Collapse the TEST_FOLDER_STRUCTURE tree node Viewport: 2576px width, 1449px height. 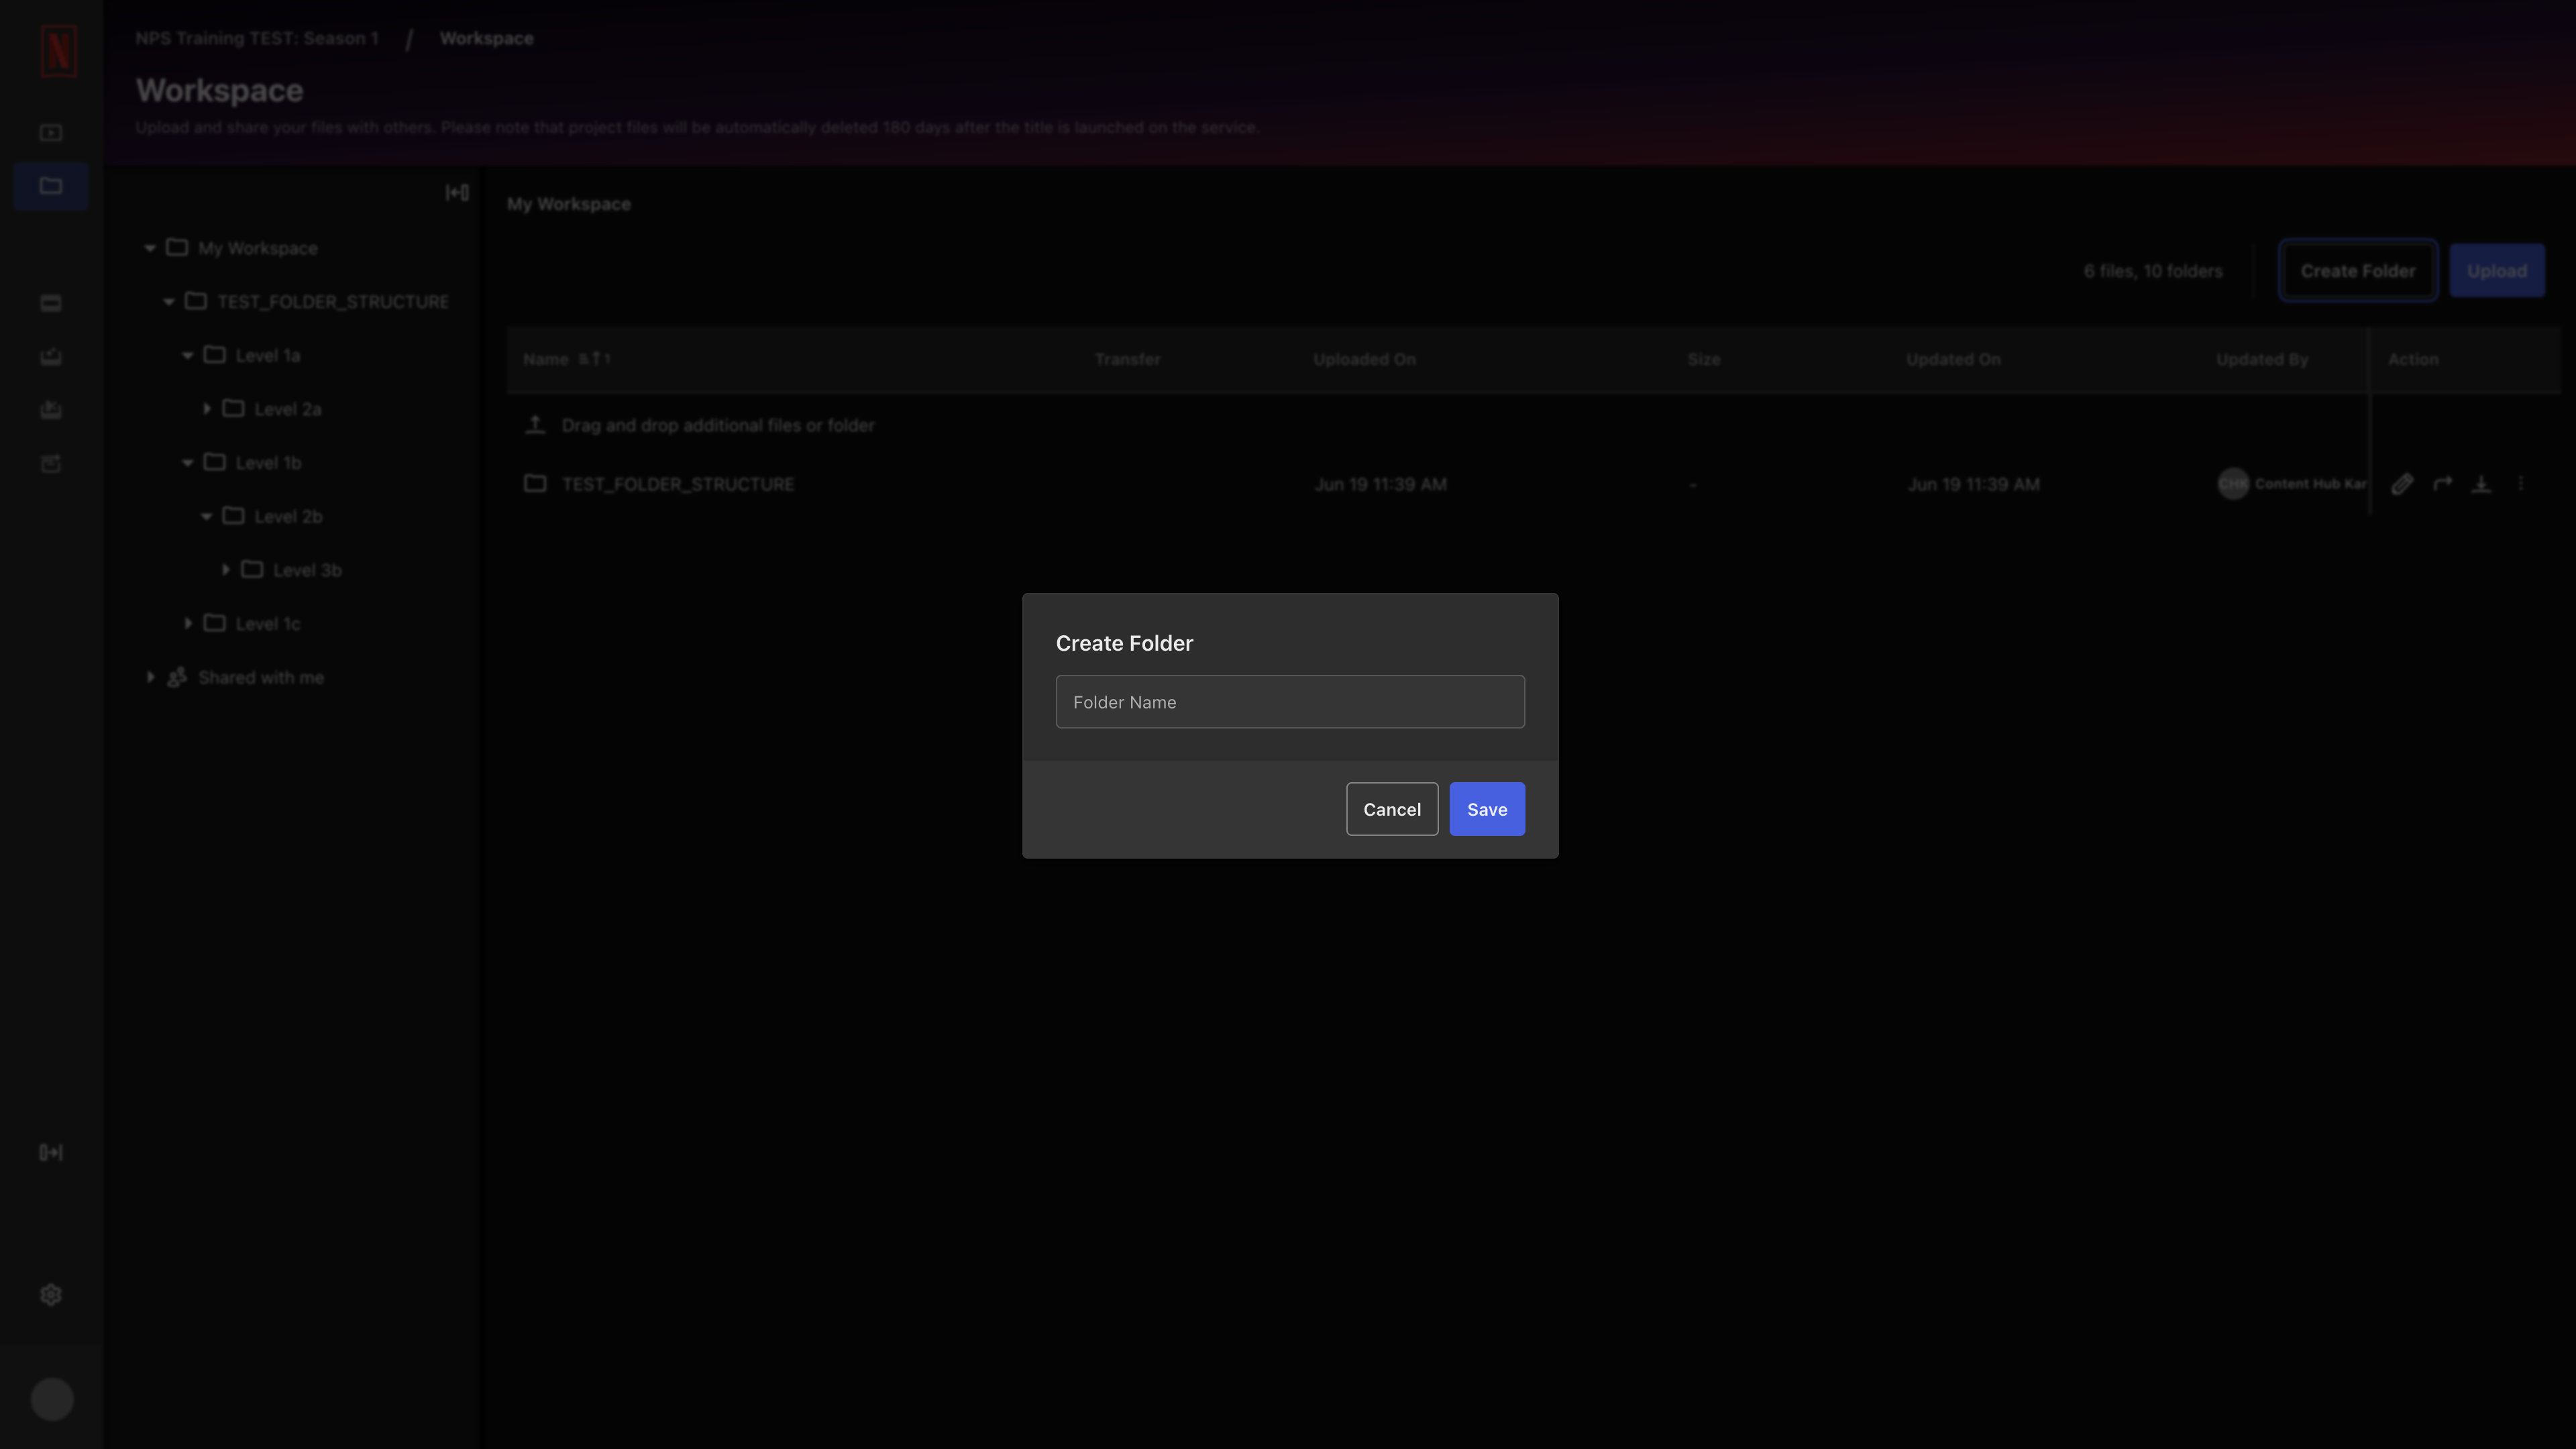coord(169,301)
